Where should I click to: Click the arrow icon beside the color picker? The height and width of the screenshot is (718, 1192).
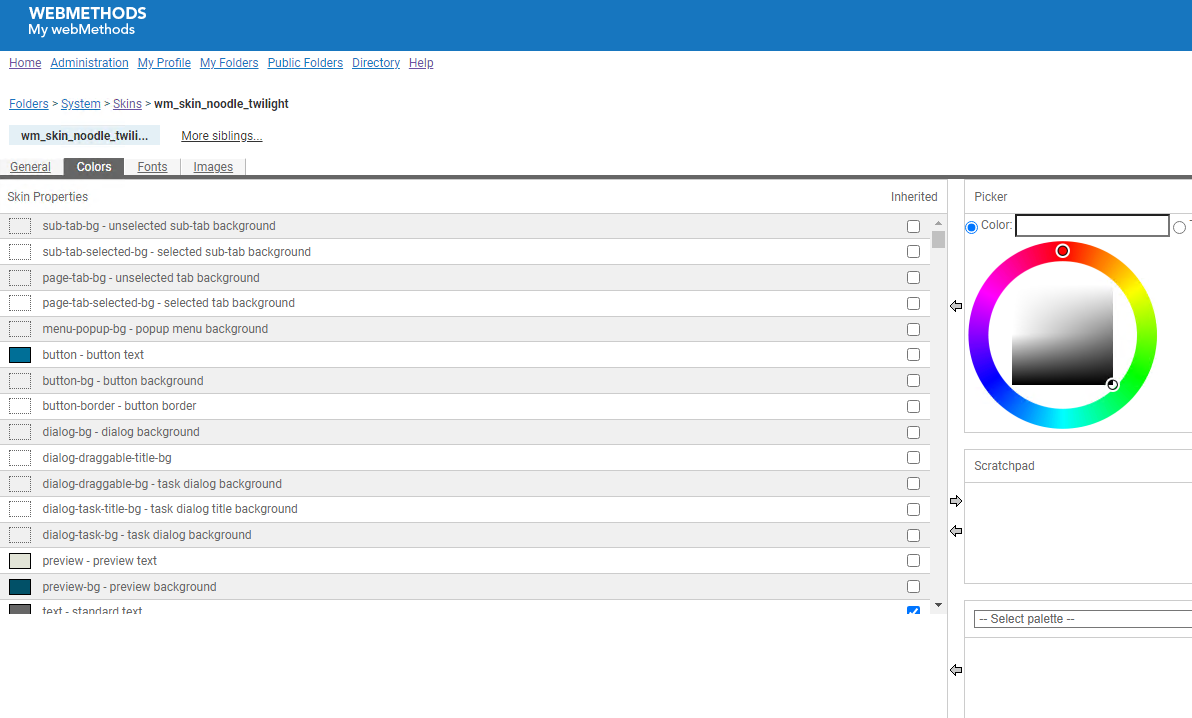click(956, 306)
